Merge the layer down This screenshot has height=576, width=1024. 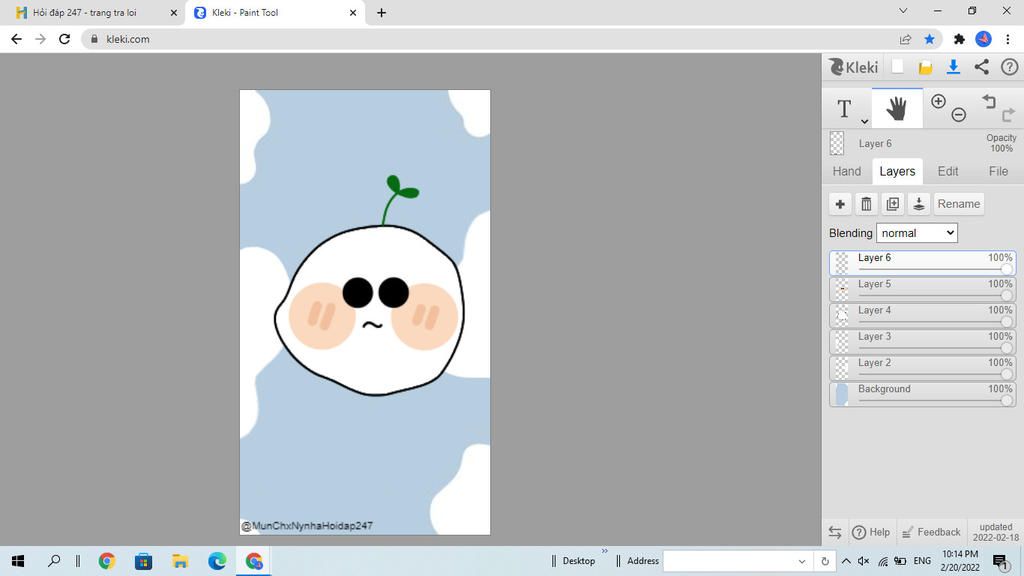click(x=918, y=204)
